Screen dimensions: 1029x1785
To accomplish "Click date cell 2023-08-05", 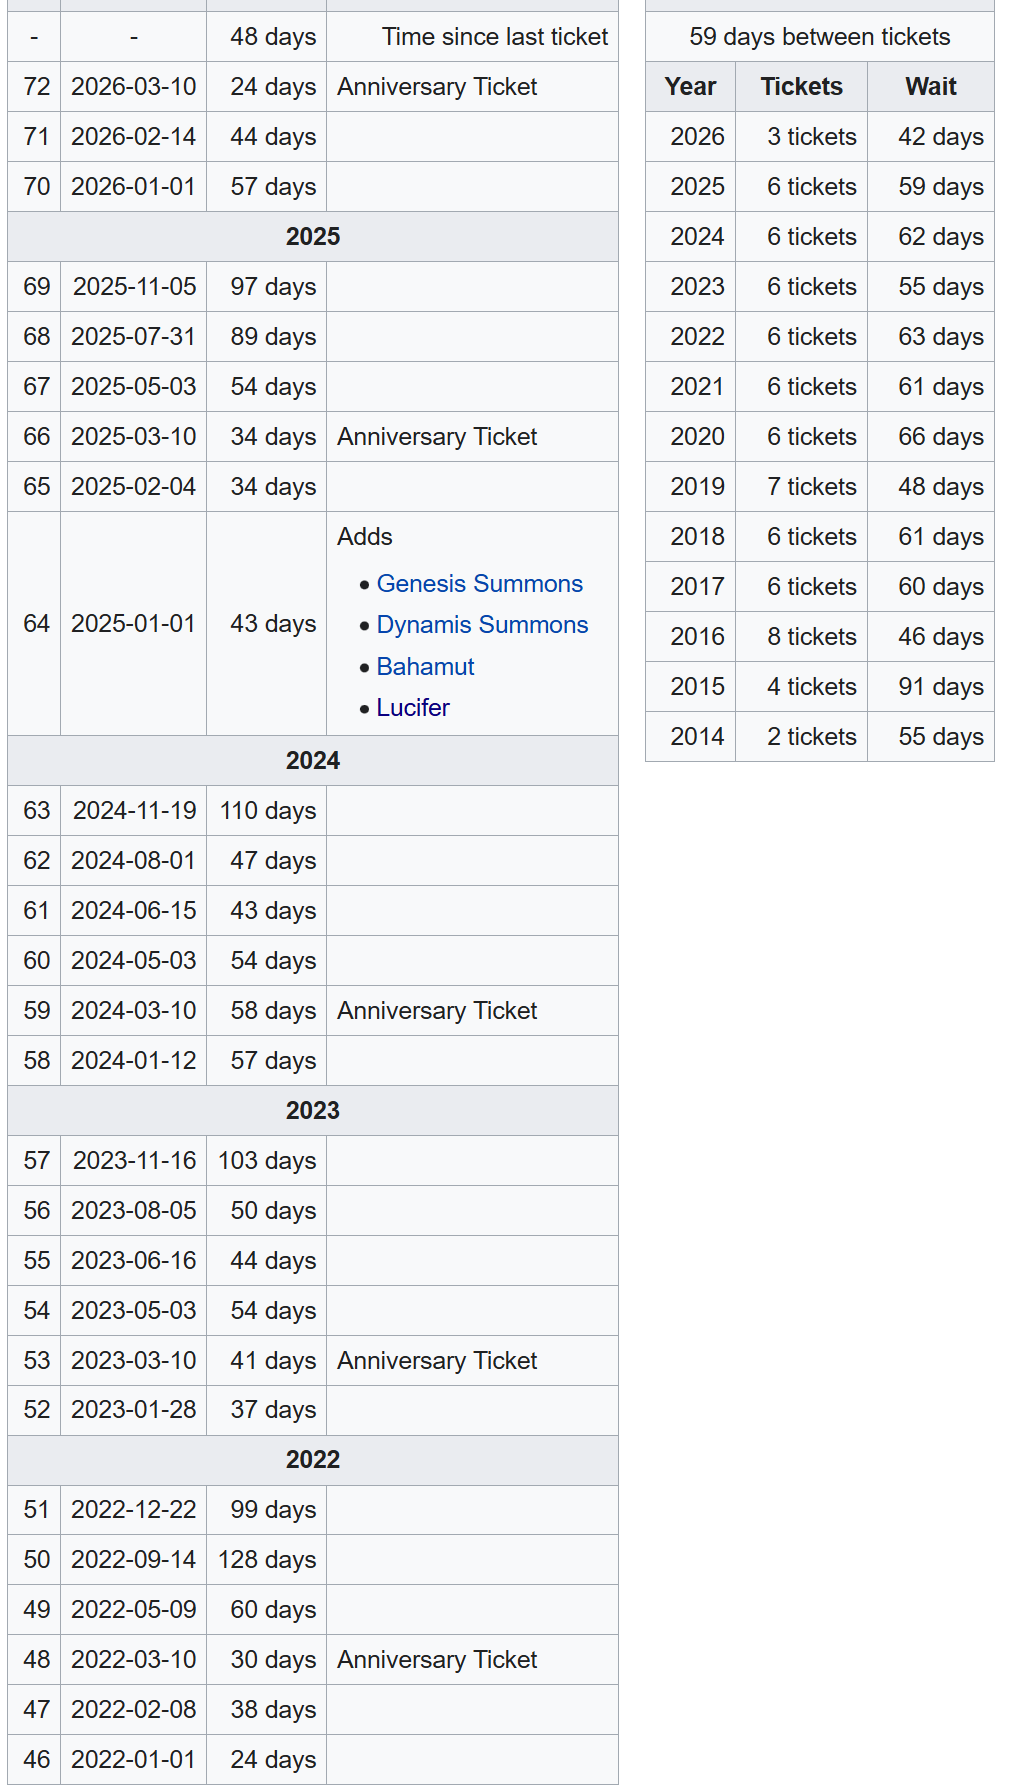I will [x=133, y=1211].
